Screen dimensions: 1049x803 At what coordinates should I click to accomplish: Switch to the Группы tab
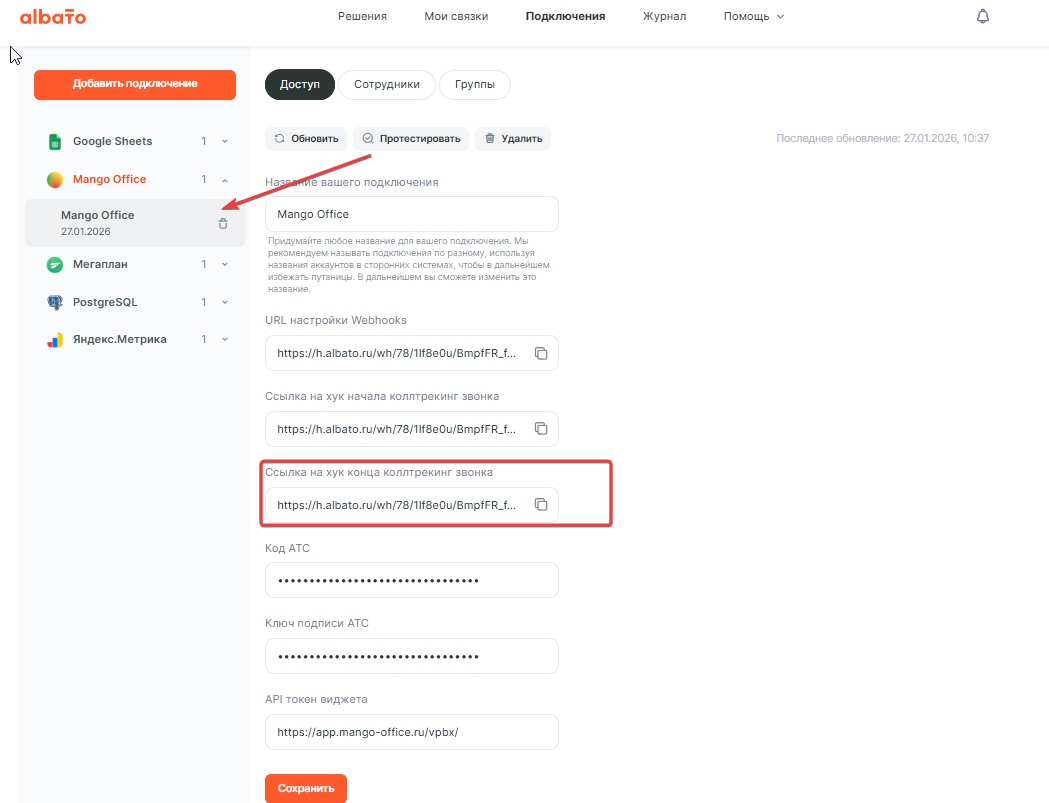tap(474, 85)
